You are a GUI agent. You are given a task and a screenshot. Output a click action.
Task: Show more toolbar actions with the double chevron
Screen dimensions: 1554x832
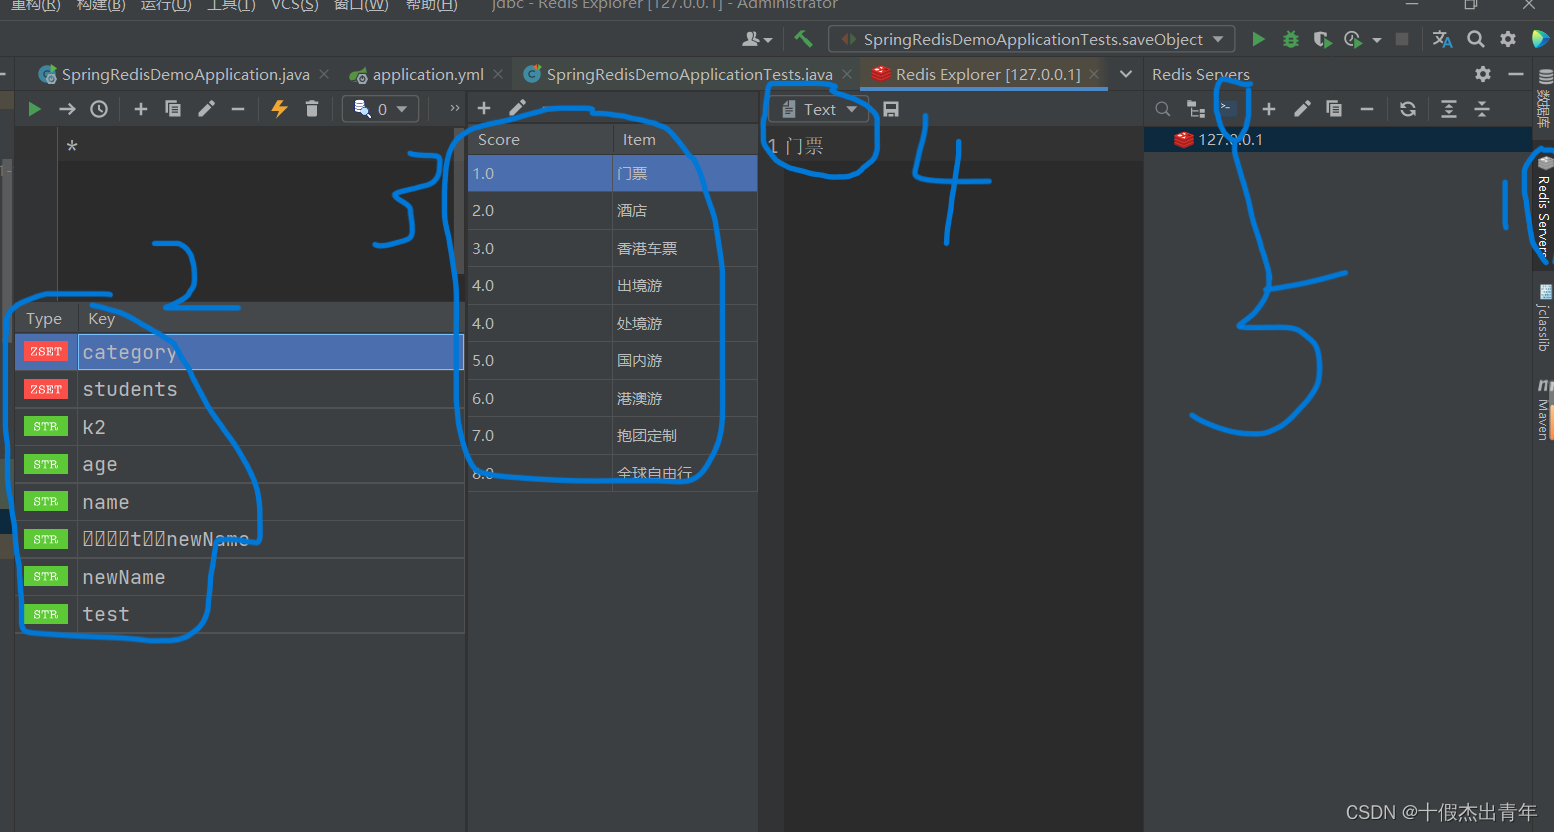point(455,108)
